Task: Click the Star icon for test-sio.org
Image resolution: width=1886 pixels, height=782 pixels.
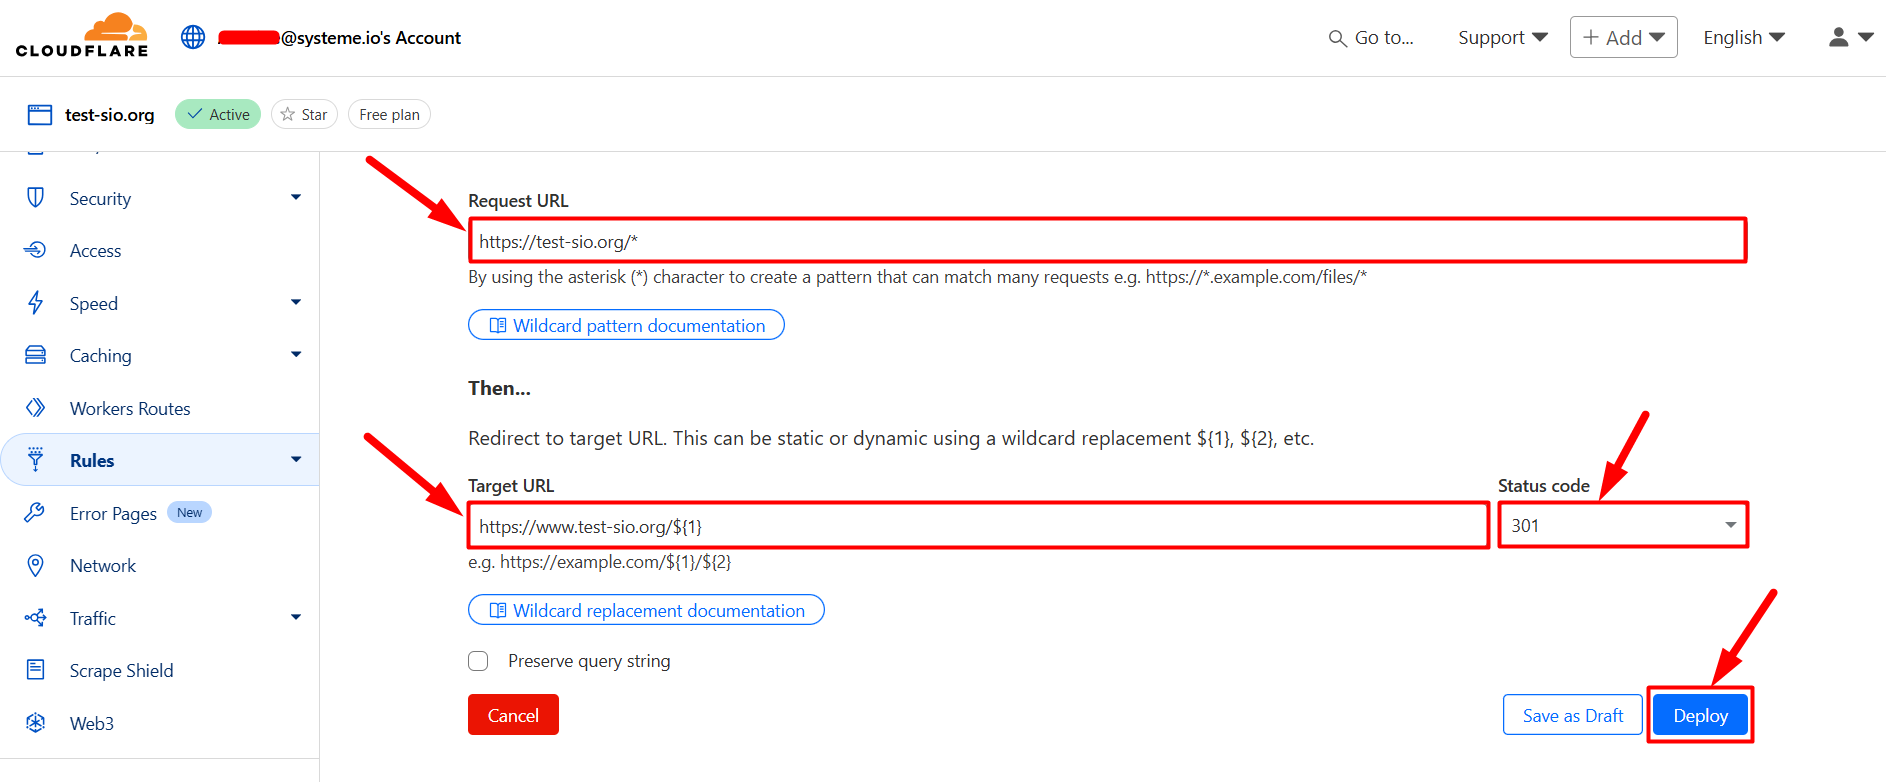Action: 288,114
